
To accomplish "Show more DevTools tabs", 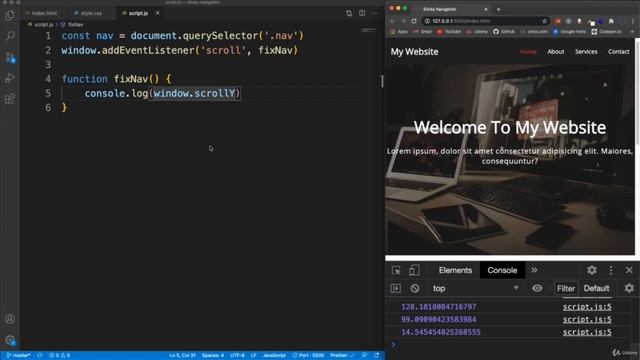I will (x=534, y=270).
